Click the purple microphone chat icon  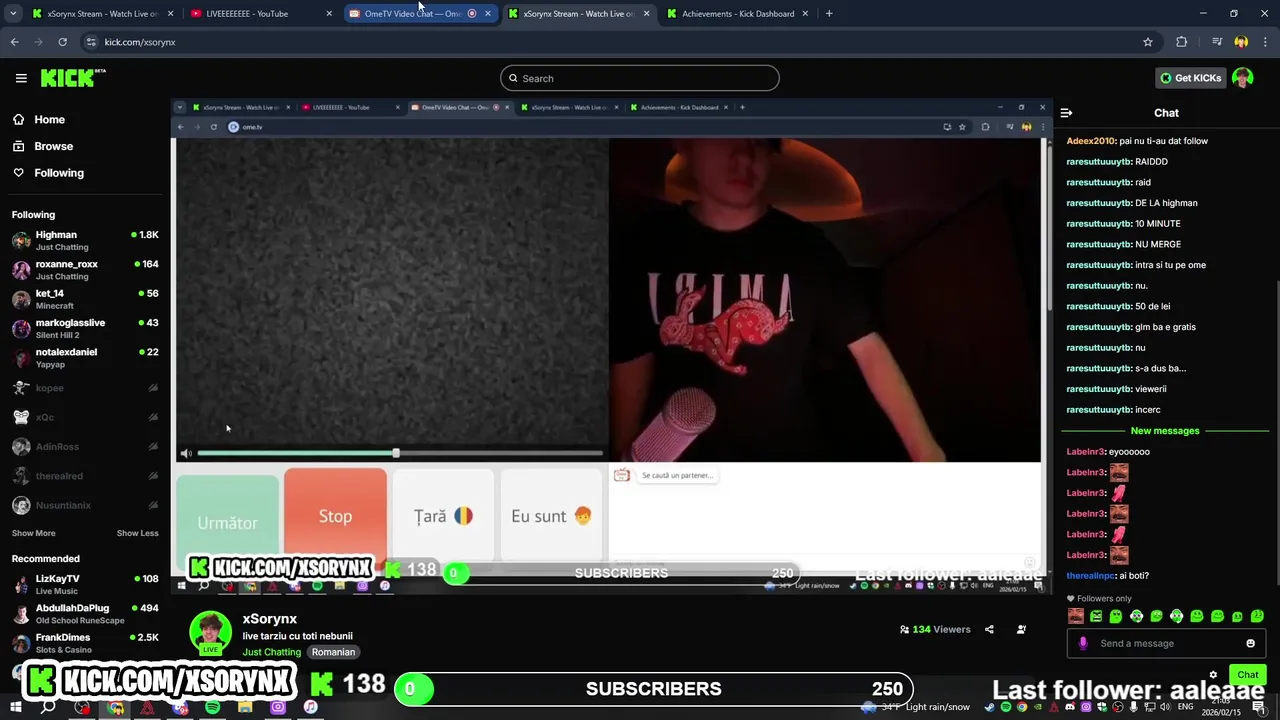1083,643
